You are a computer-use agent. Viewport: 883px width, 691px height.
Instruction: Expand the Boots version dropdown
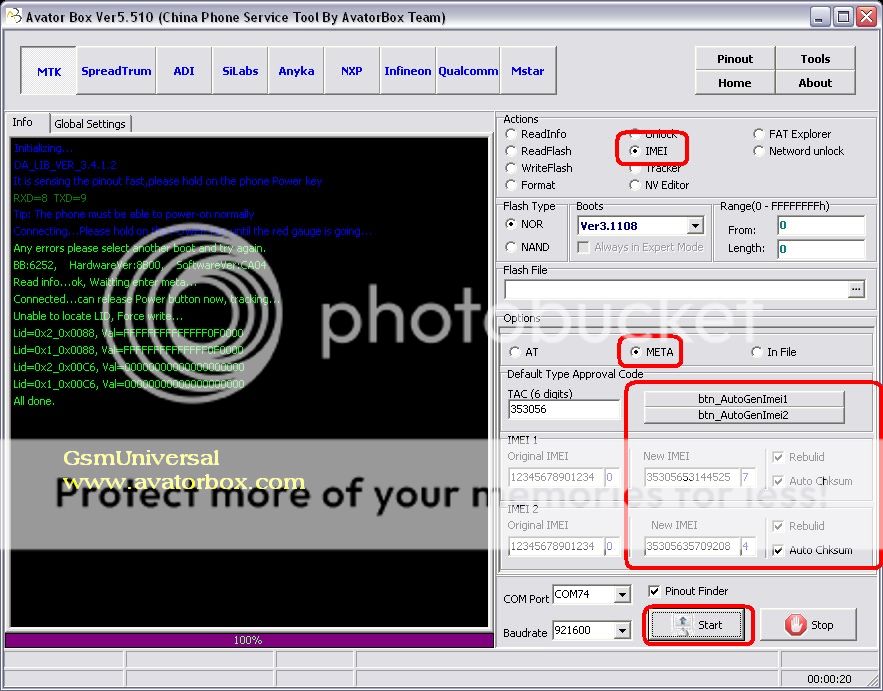click(x=696, y=226)
